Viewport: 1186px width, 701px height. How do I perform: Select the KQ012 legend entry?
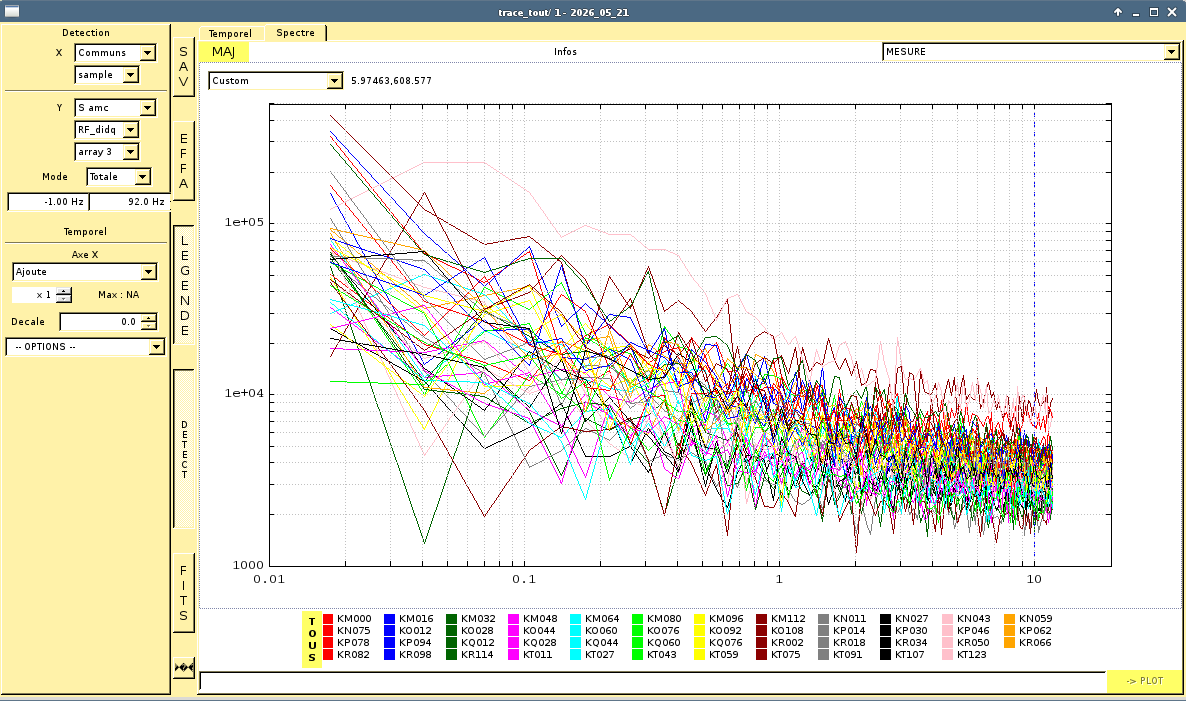pyautogui.click(x=477, y=643)
